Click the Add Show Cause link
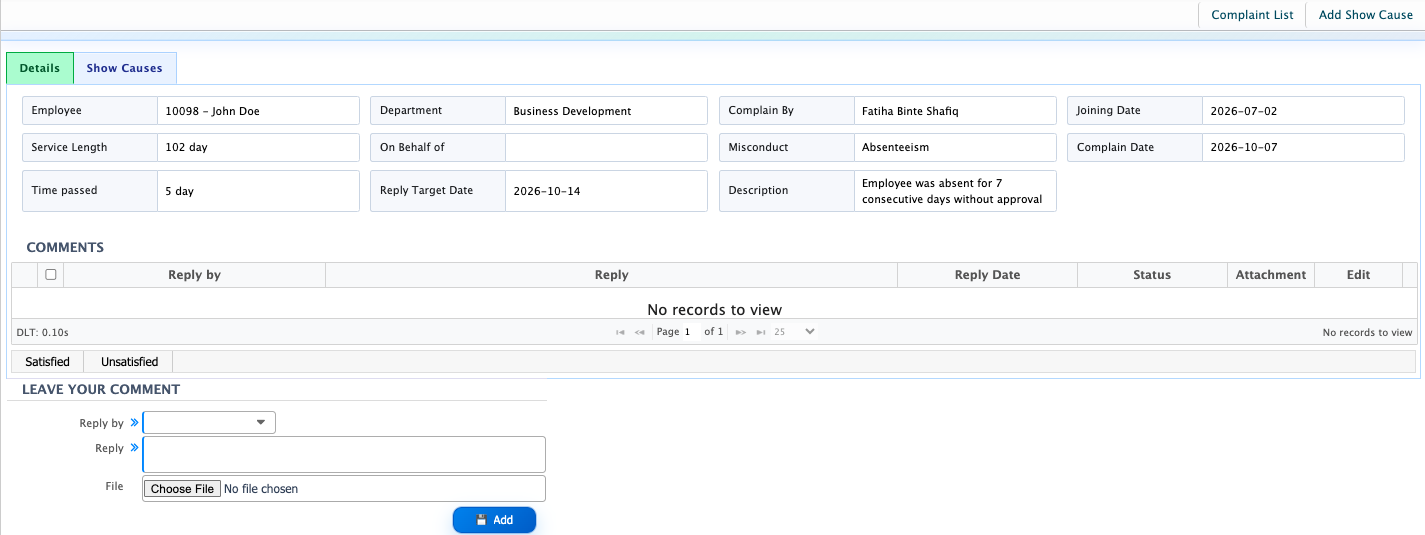This screenshot has height=535, width=1425. 1366,15
